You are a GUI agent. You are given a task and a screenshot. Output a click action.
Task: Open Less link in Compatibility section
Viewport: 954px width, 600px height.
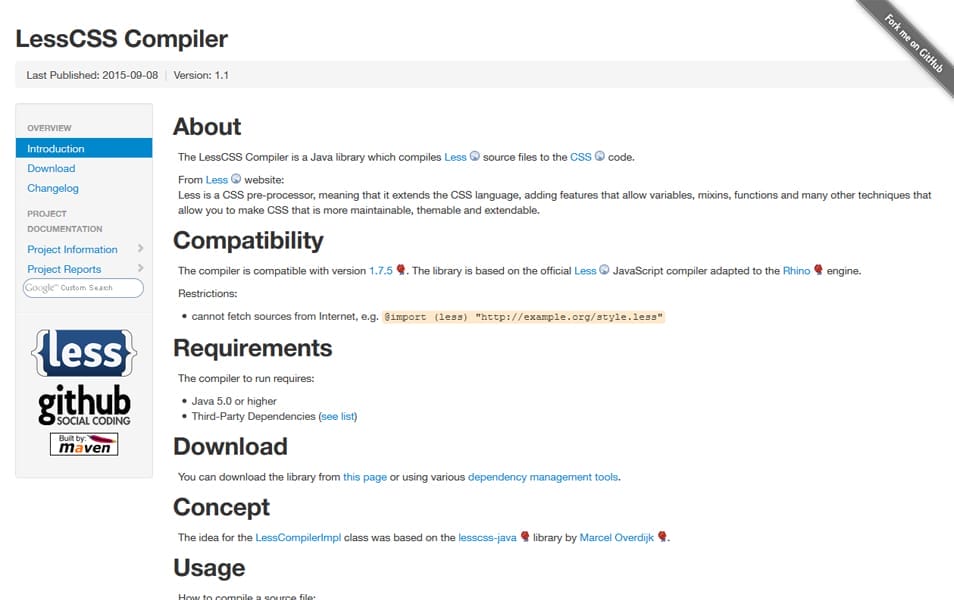(x=585, y=271)
